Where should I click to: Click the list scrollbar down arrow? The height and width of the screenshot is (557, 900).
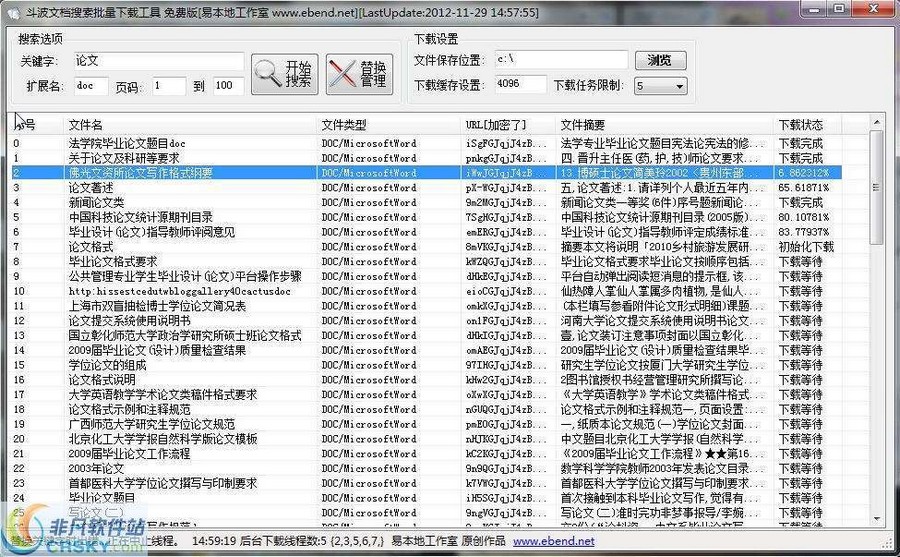(x=876, y=519)
